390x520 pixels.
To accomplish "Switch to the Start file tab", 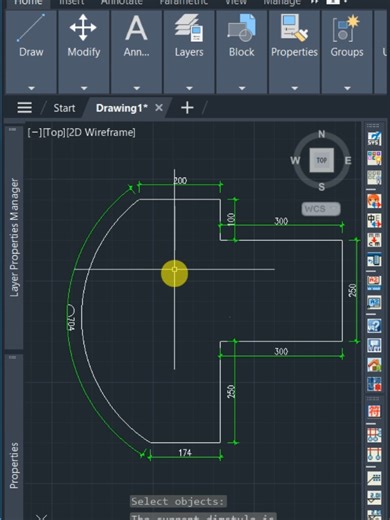I will 64,108.
